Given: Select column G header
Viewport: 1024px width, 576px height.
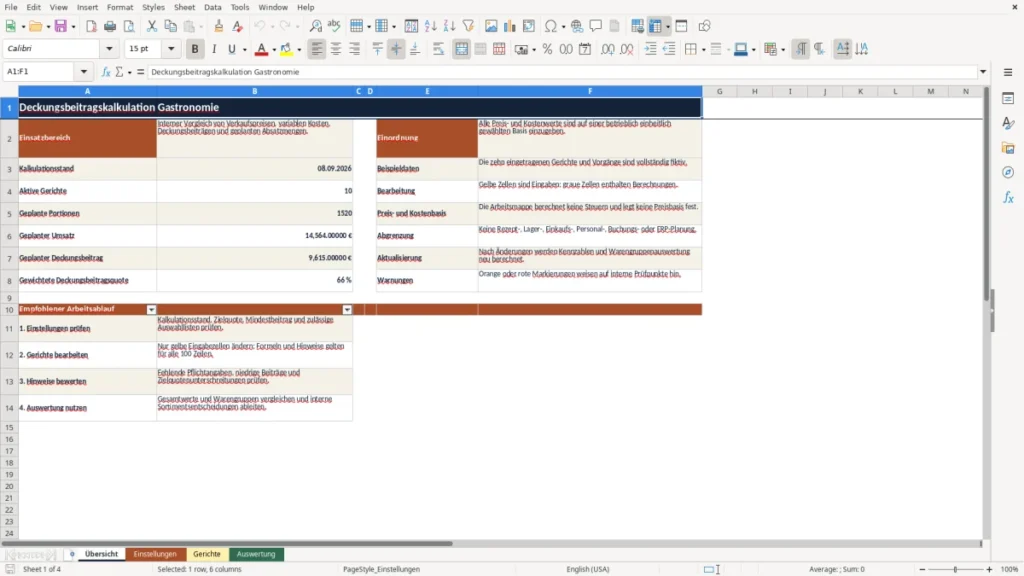Looking at the screenshot, I should pos(720,91).
